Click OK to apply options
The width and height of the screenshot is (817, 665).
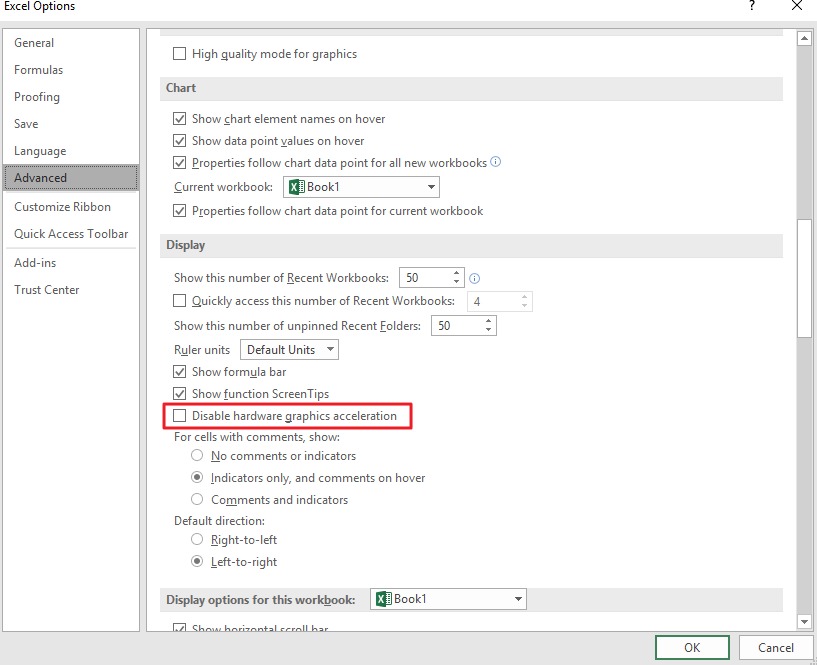click(x=692, y=648)
